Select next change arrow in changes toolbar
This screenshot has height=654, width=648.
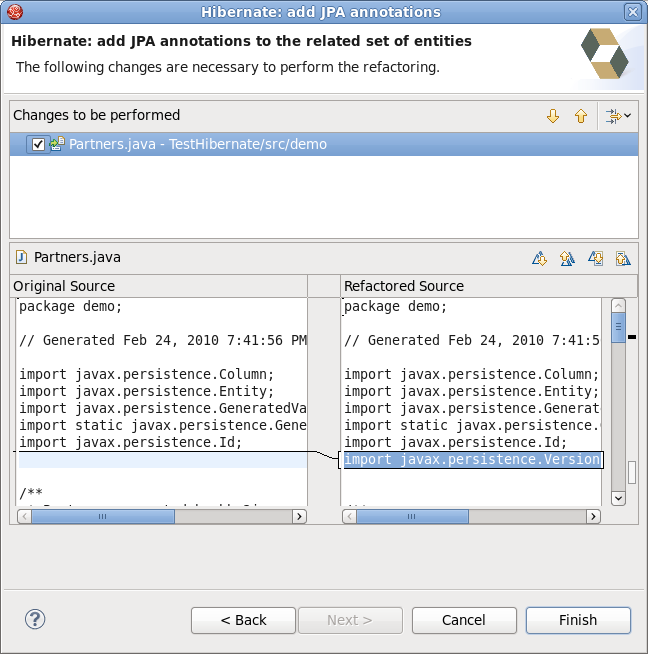pos(553,116)
